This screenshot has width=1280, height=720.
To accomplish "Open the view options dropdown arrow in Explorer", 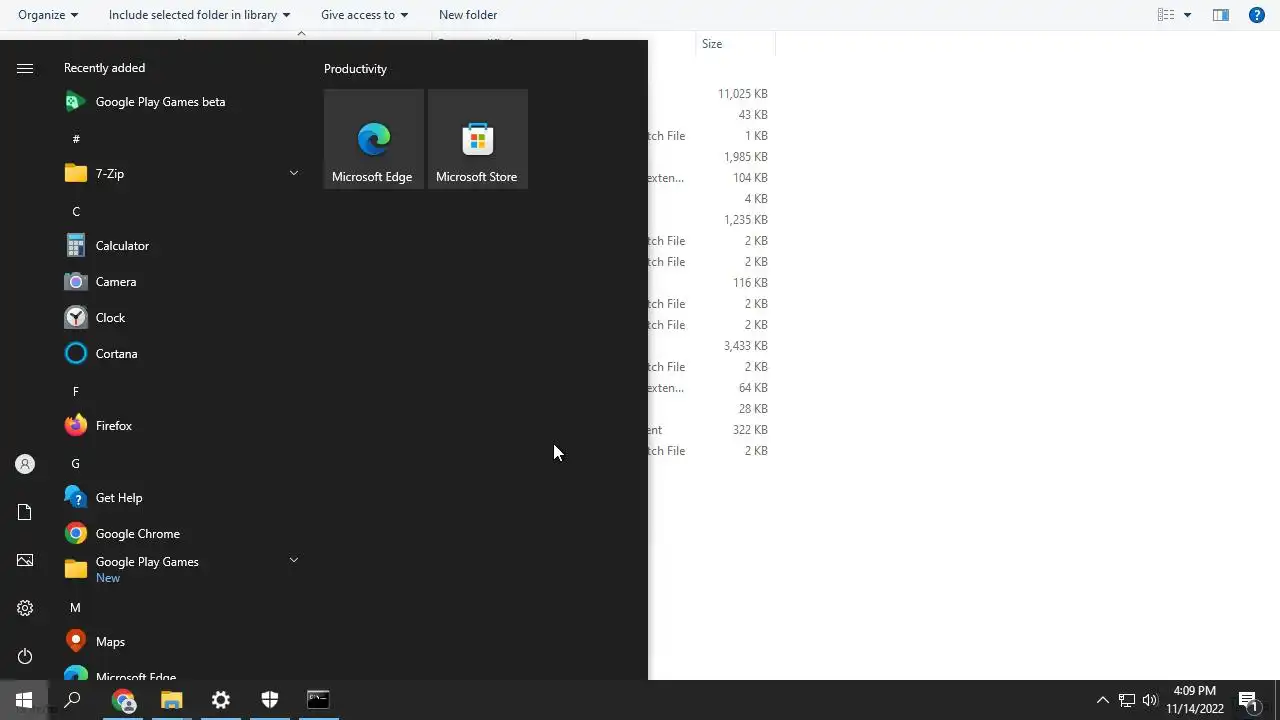I will click(1187, 15).
